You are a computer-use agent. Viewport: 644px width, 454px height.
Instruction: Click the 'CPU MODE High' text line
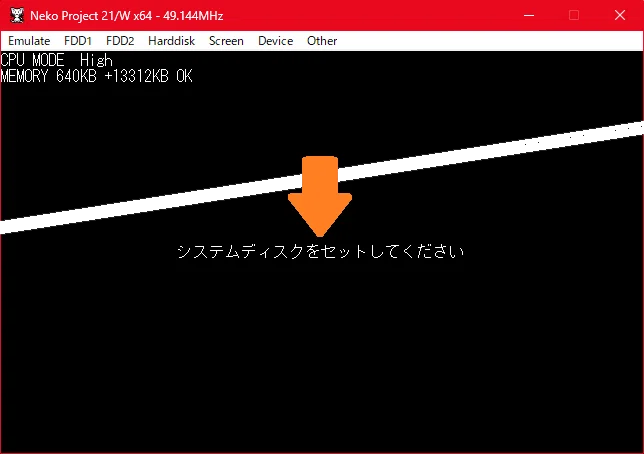56,60
